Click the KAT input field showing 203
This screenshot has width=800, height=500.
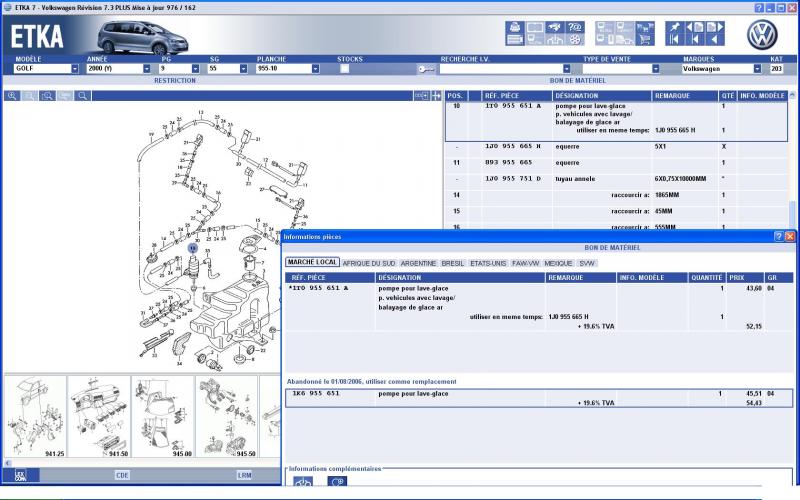coord(777,69)
